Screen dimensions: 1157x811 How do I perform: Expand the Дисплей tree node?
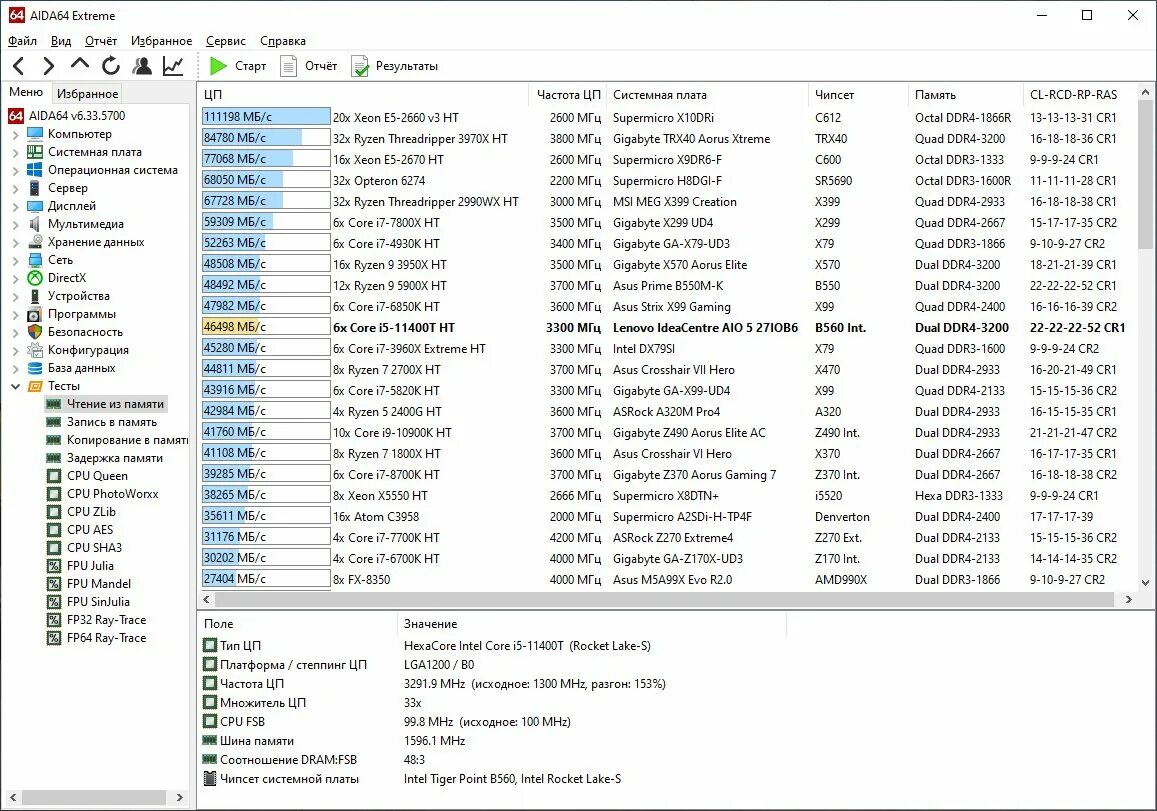point(15,207)
